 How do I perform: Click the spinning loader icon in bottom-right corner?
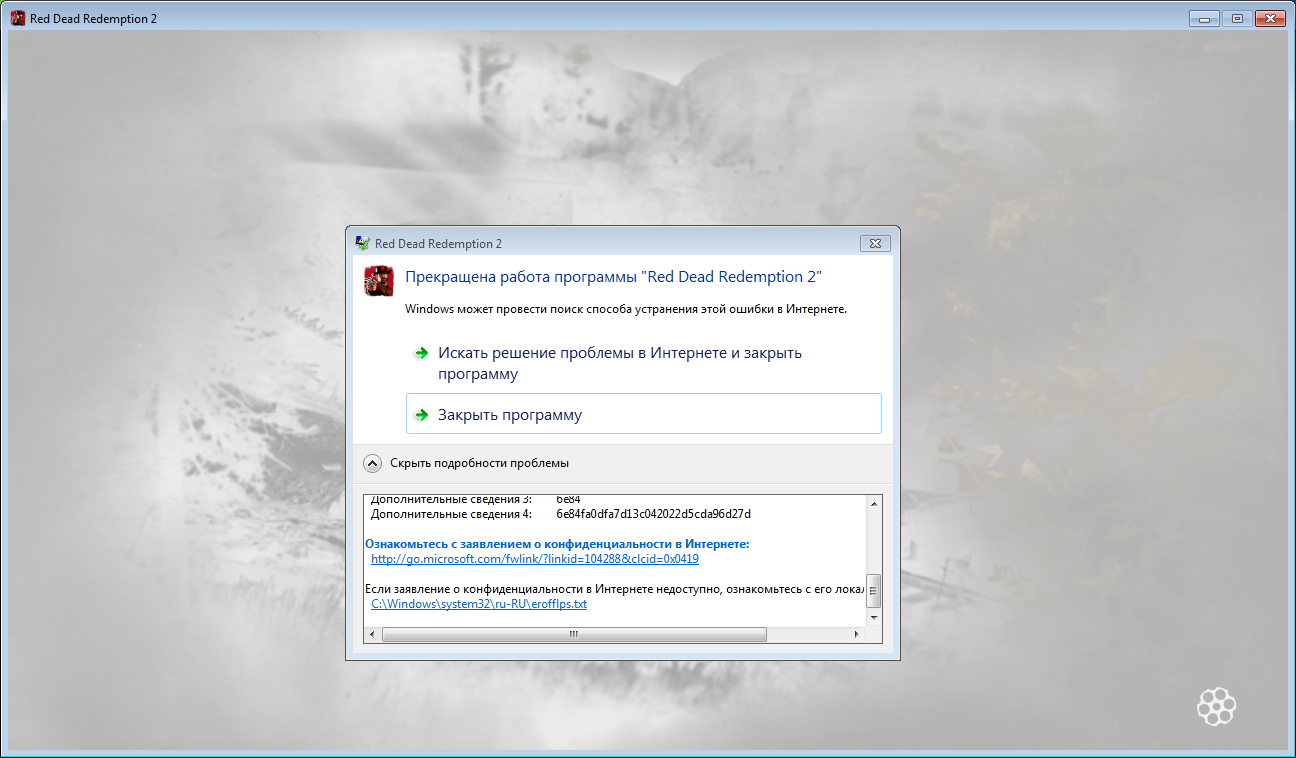[x=1216, y=706]
